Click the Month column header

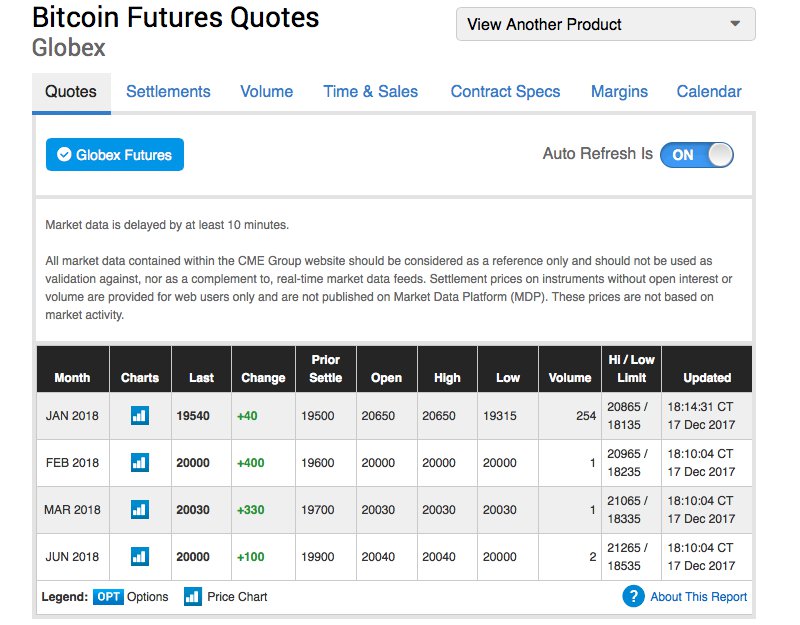click(x=72, y=378)
